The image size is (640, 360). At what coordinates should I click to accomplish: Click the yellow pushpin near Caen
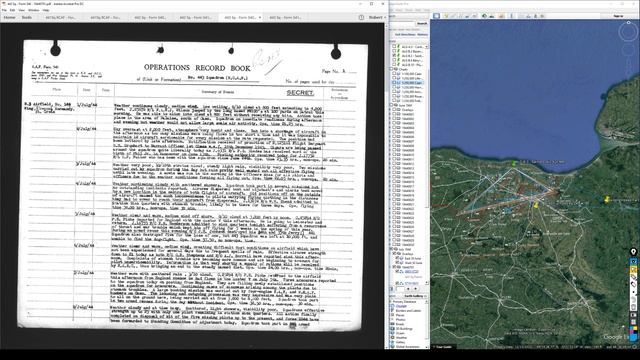(x=536, y=204)
